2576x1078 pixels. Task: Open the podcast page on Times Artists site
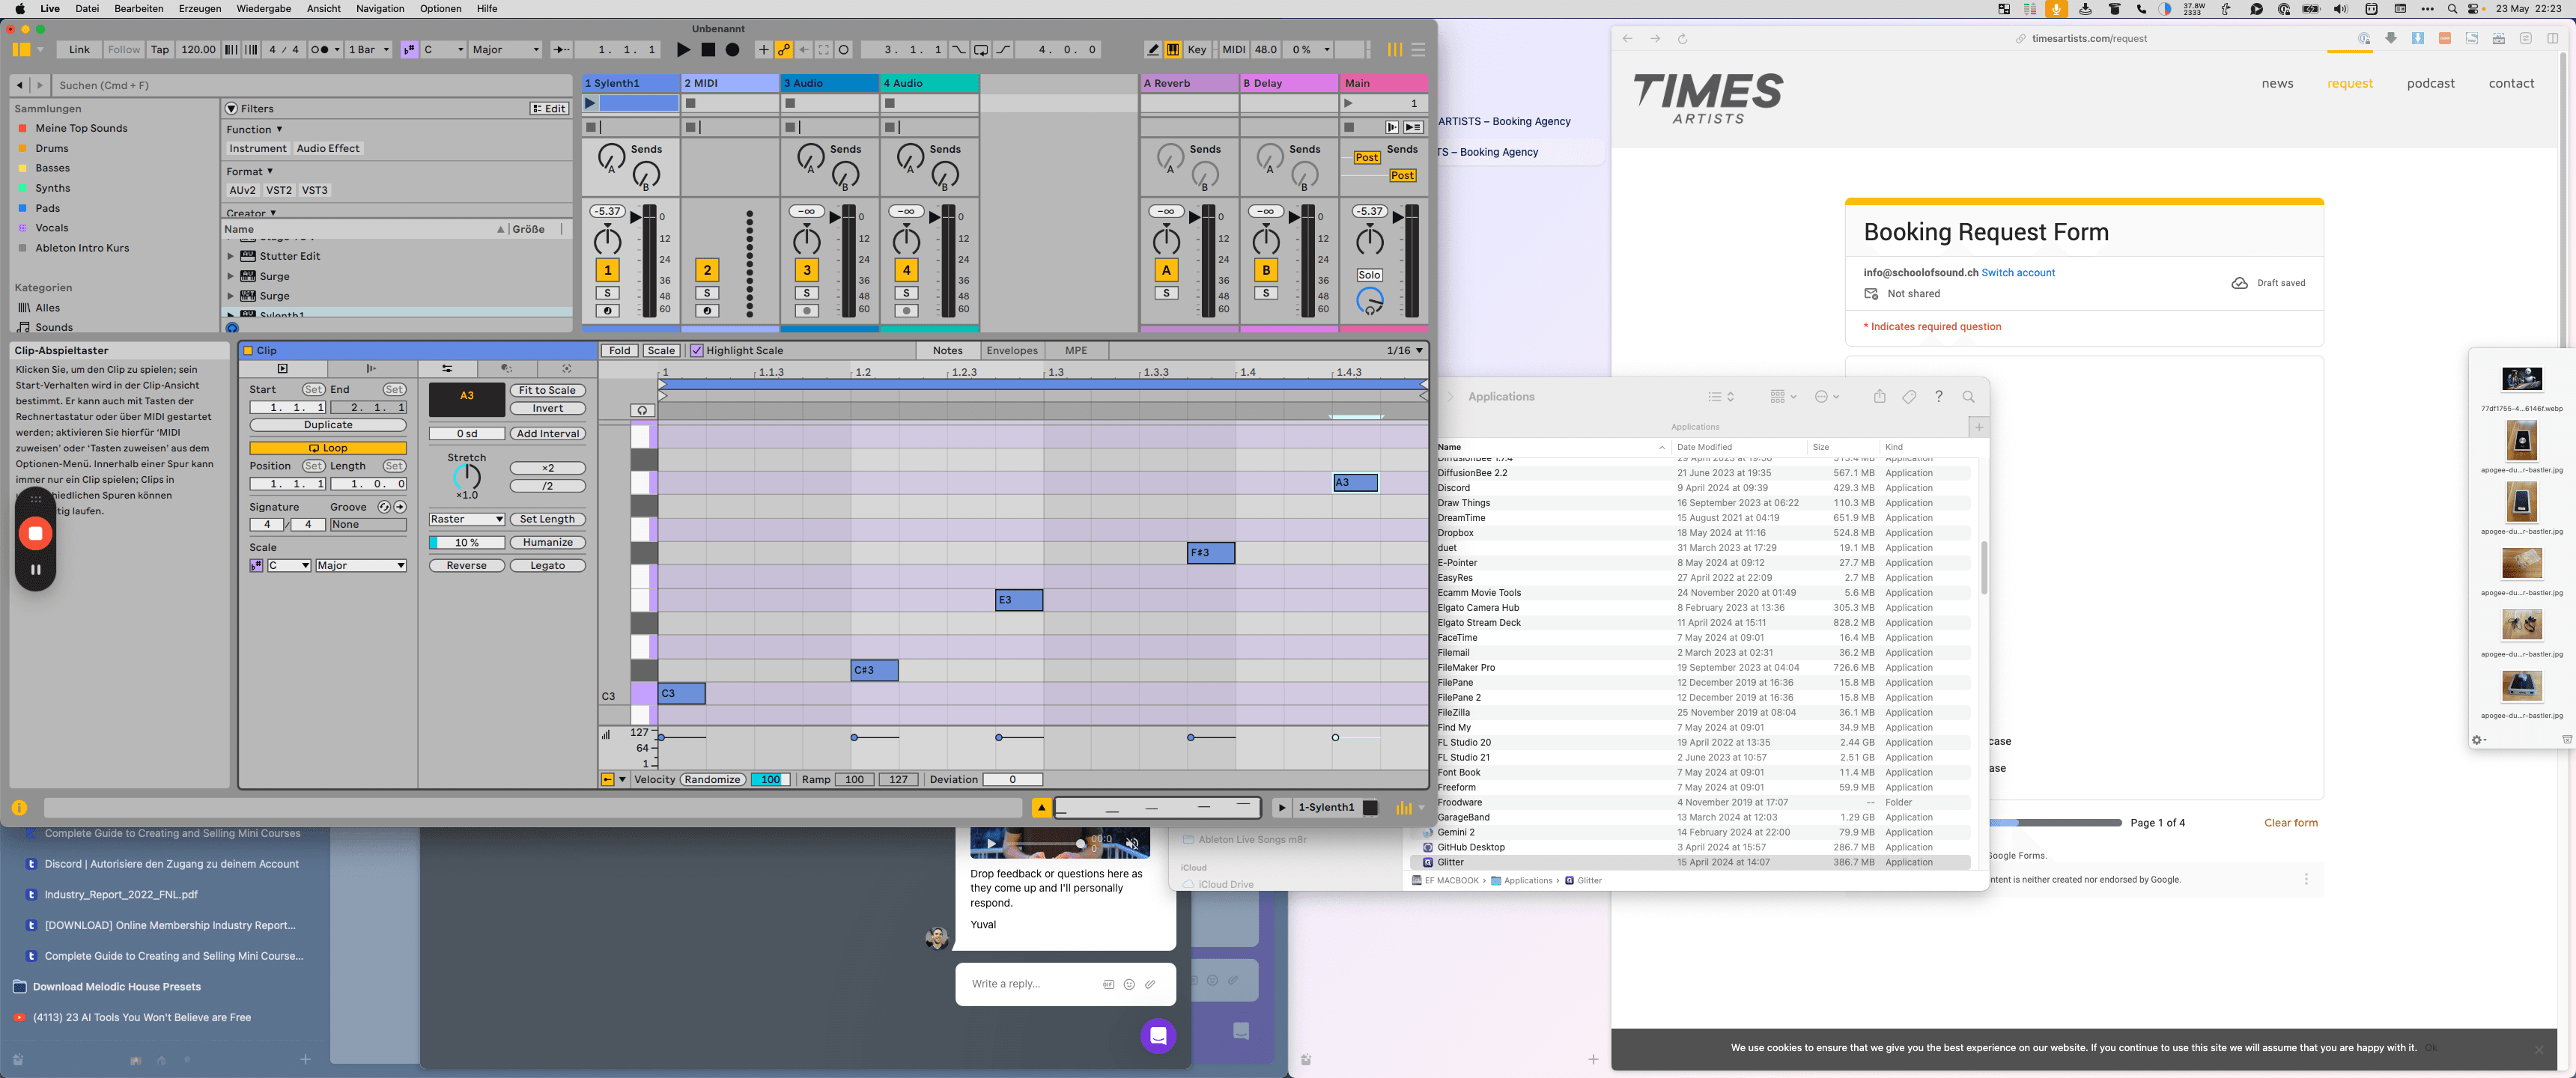point(2430,83)
